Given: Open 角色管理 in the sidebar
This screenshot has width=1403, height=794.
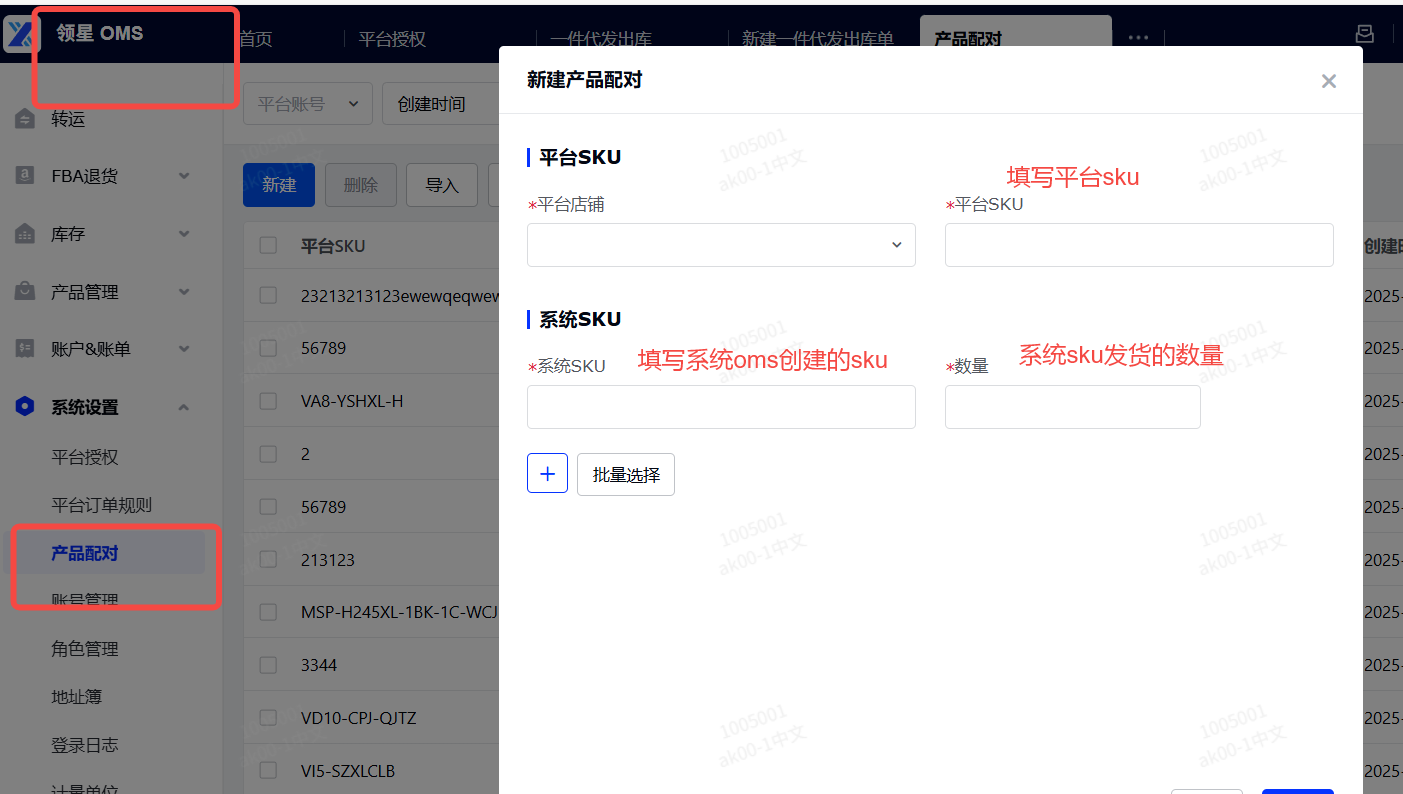Looking at the screenshot, I should click(x=85, y=649).
